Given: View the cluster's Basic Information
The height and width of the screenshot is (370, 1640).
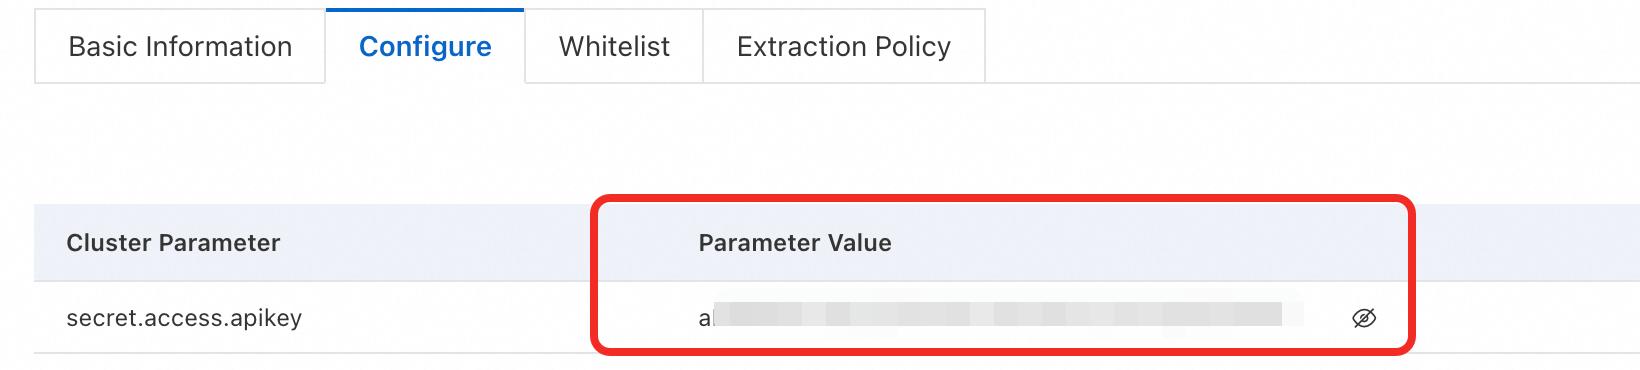Looking at the screenshot, I should click(180, 46).
